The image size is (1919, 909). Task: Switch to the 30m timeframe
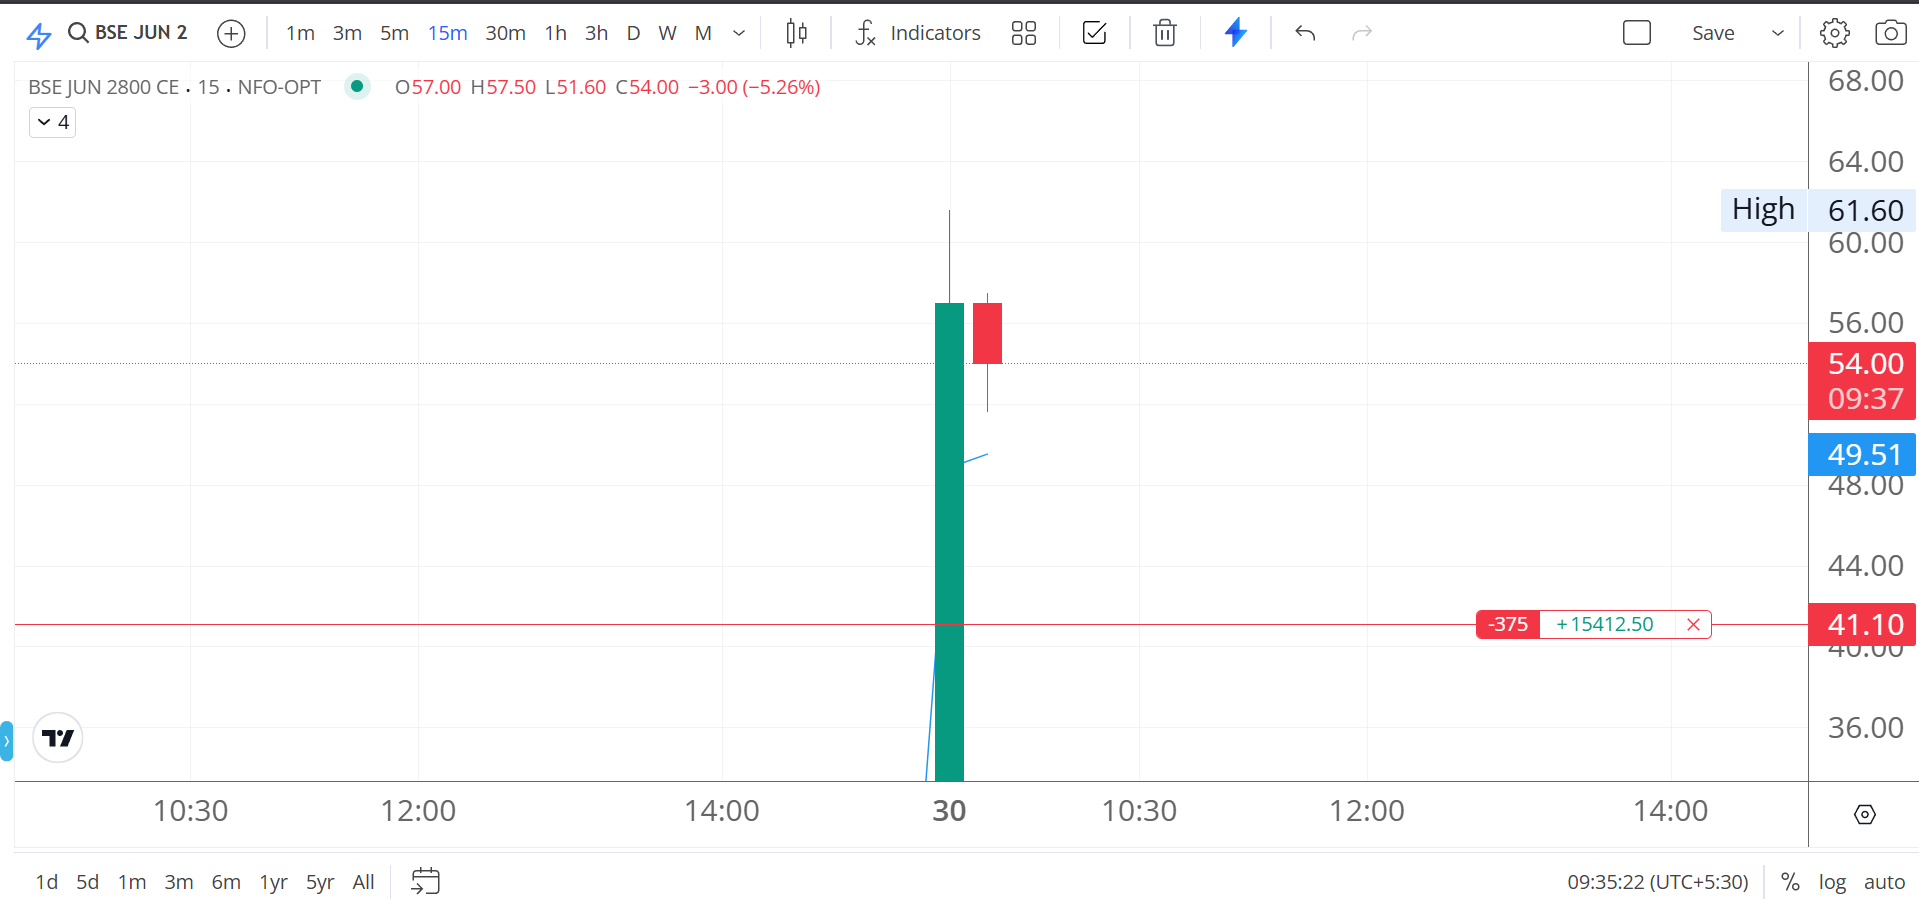(505, 34)
